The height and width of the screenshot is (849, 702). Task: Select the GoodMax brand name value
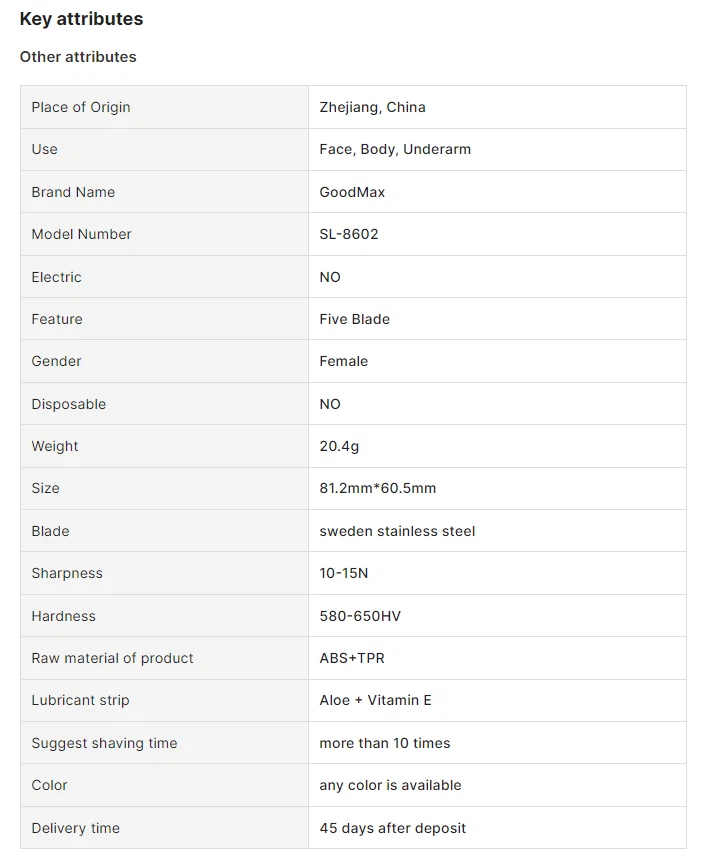352,192
